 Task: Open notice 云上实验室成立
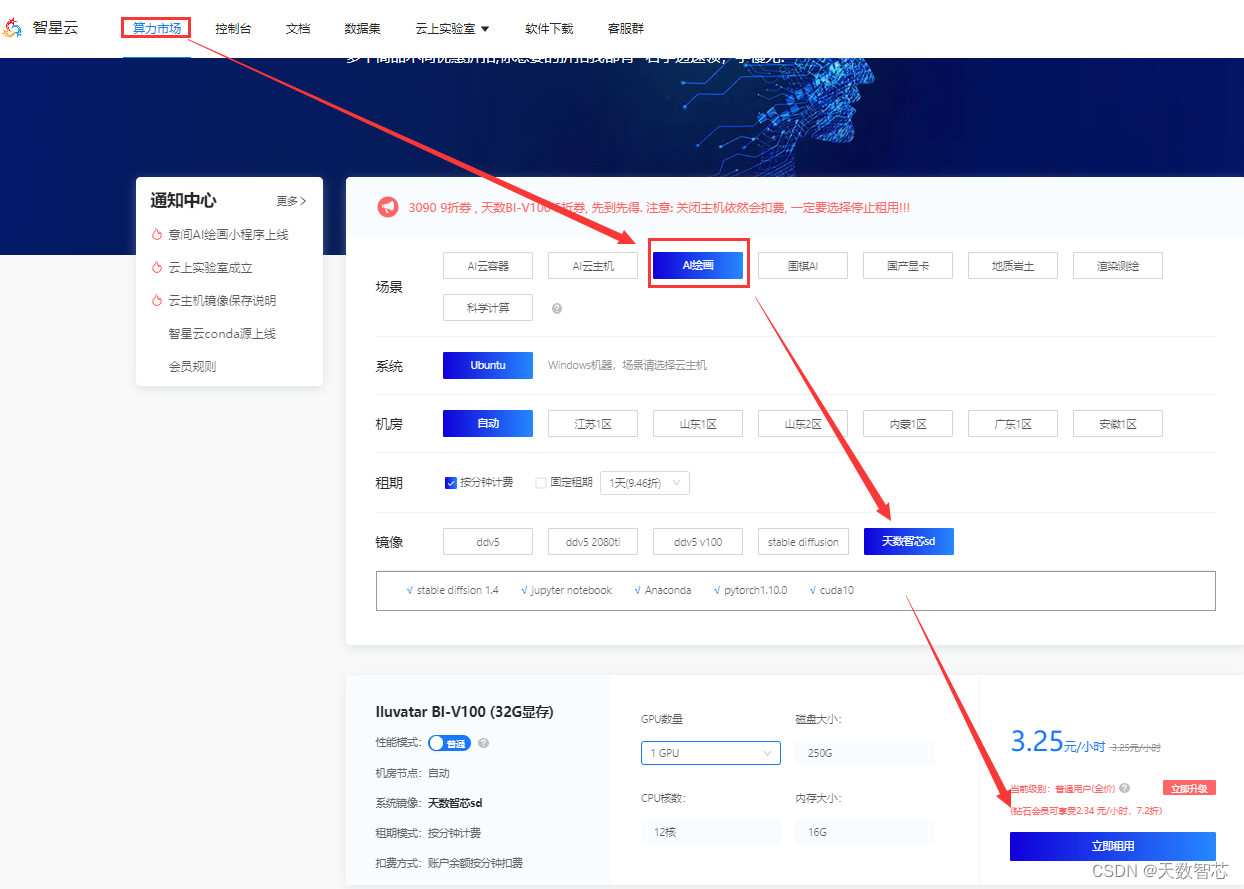coord(210,268)
